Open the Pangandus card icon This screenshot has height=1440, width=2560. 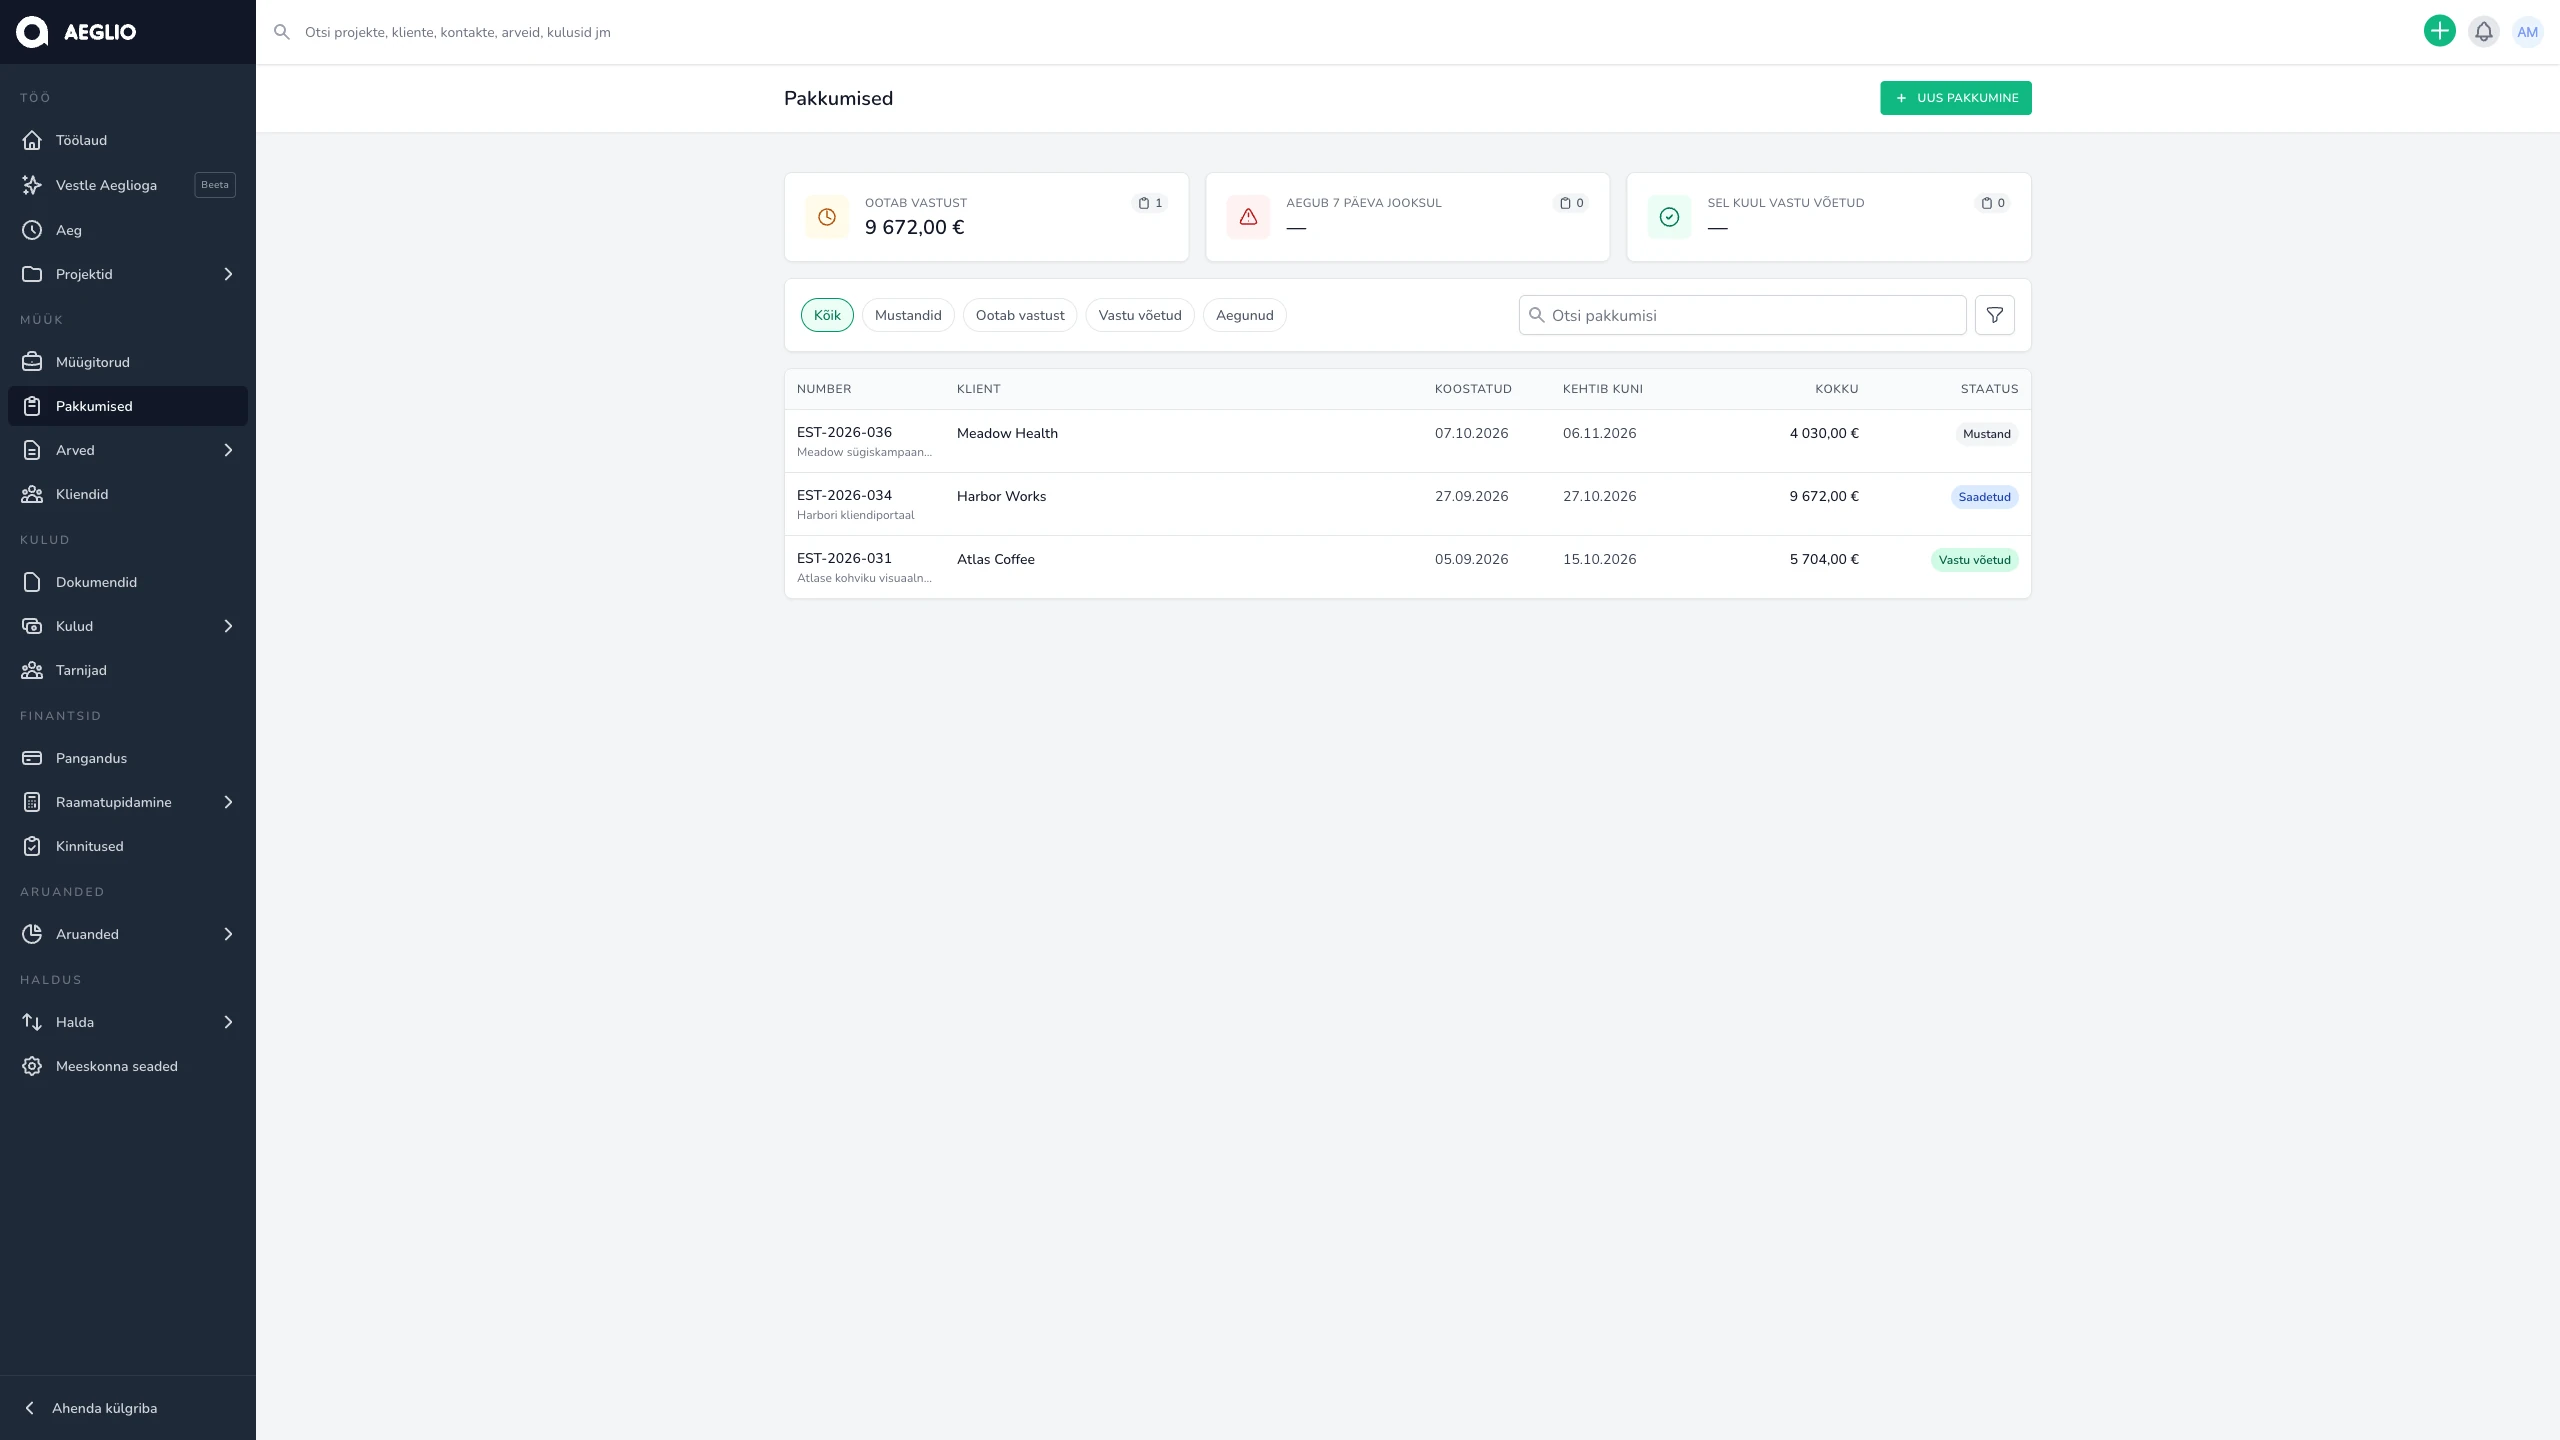32,758
